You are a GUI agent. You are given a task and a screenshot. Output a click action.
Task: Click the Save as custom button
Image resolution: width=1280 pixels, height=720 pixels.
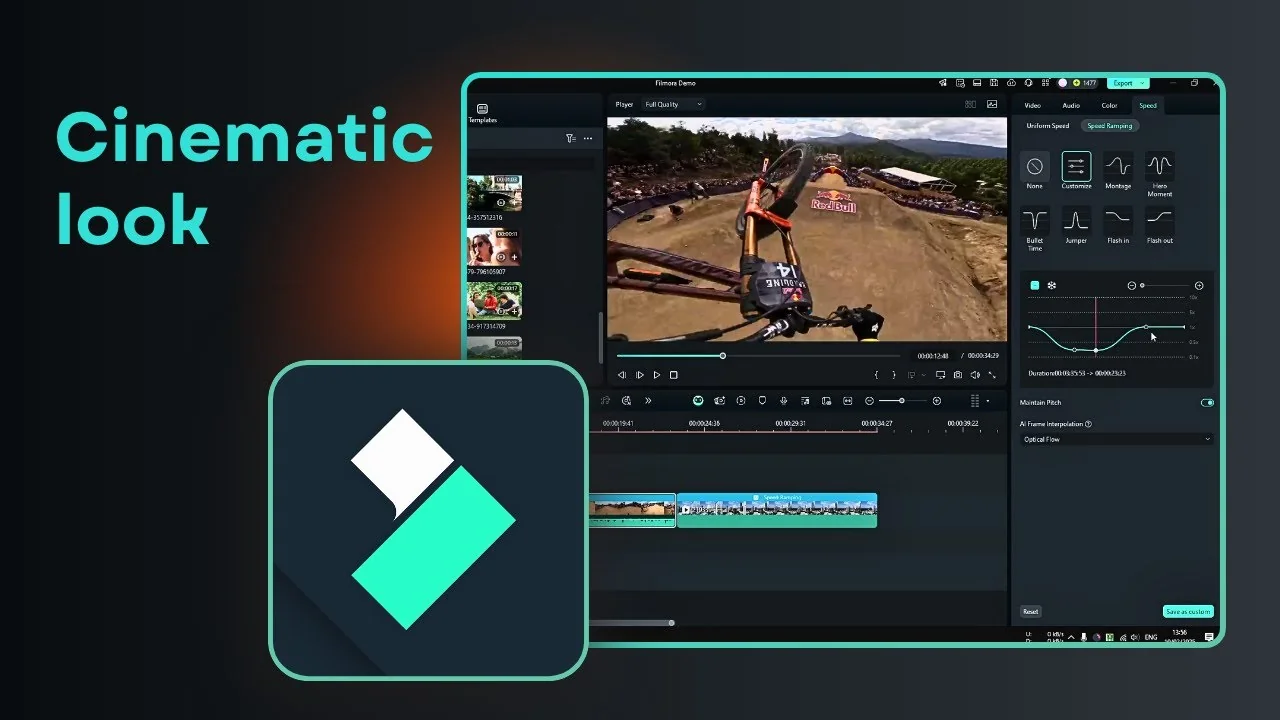point(1188,611)
